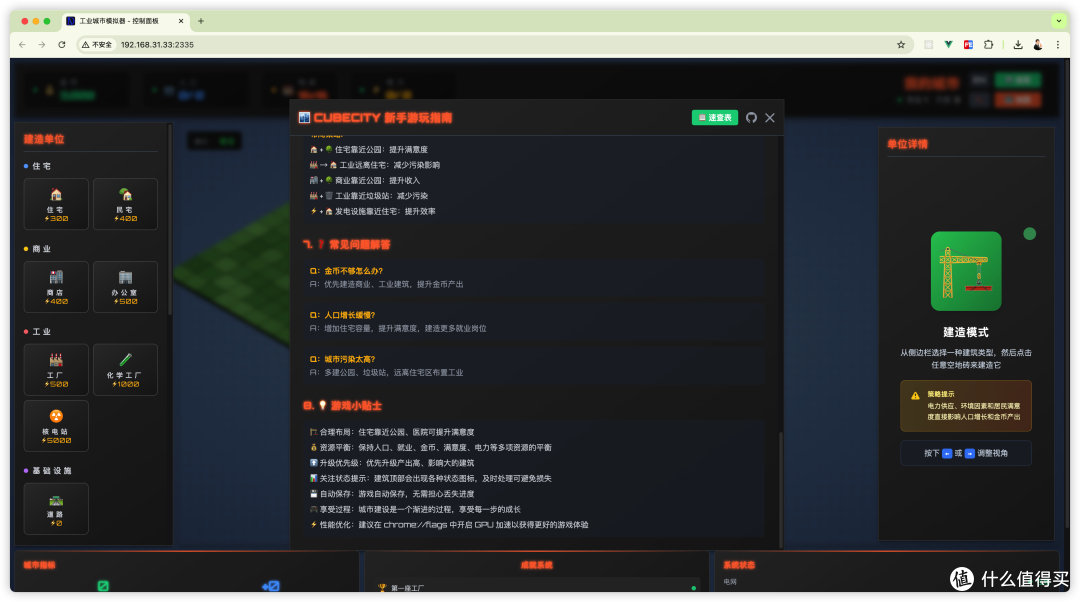The image size is (1080, 602).
Task: Click the 工业 category label in sidebar
Action: tap(41, 332)
